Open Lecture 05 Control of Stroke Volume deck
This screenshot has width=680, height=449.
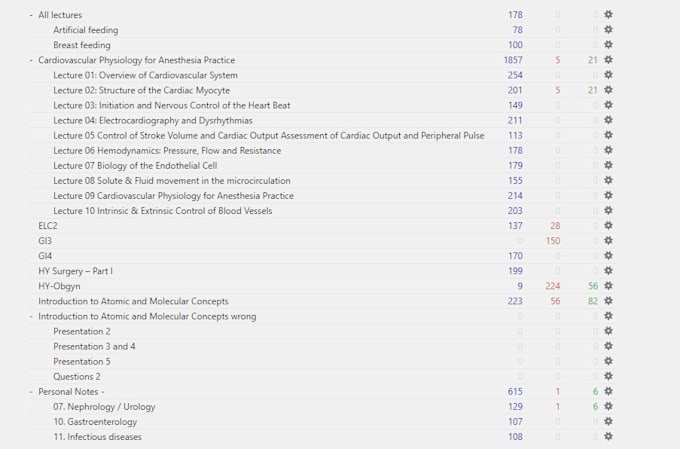click(268, 135)
